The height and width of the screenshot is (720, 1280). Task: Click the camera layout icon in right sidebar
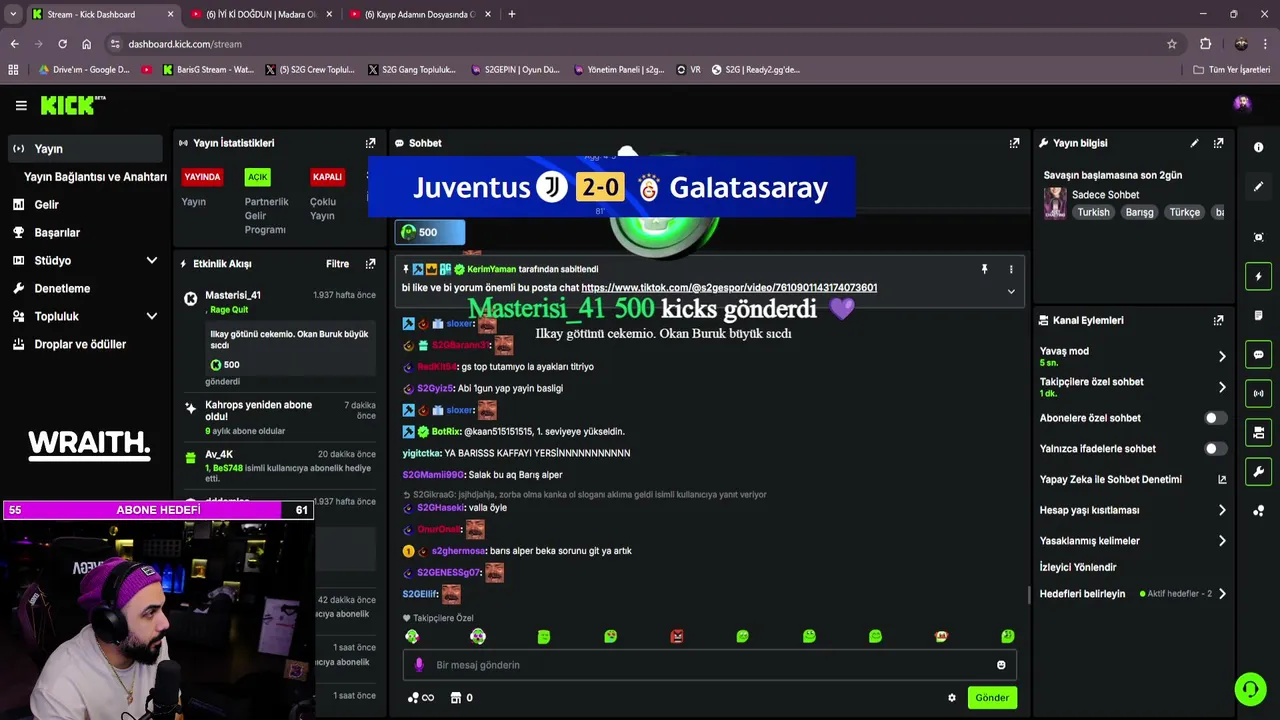1258,433
